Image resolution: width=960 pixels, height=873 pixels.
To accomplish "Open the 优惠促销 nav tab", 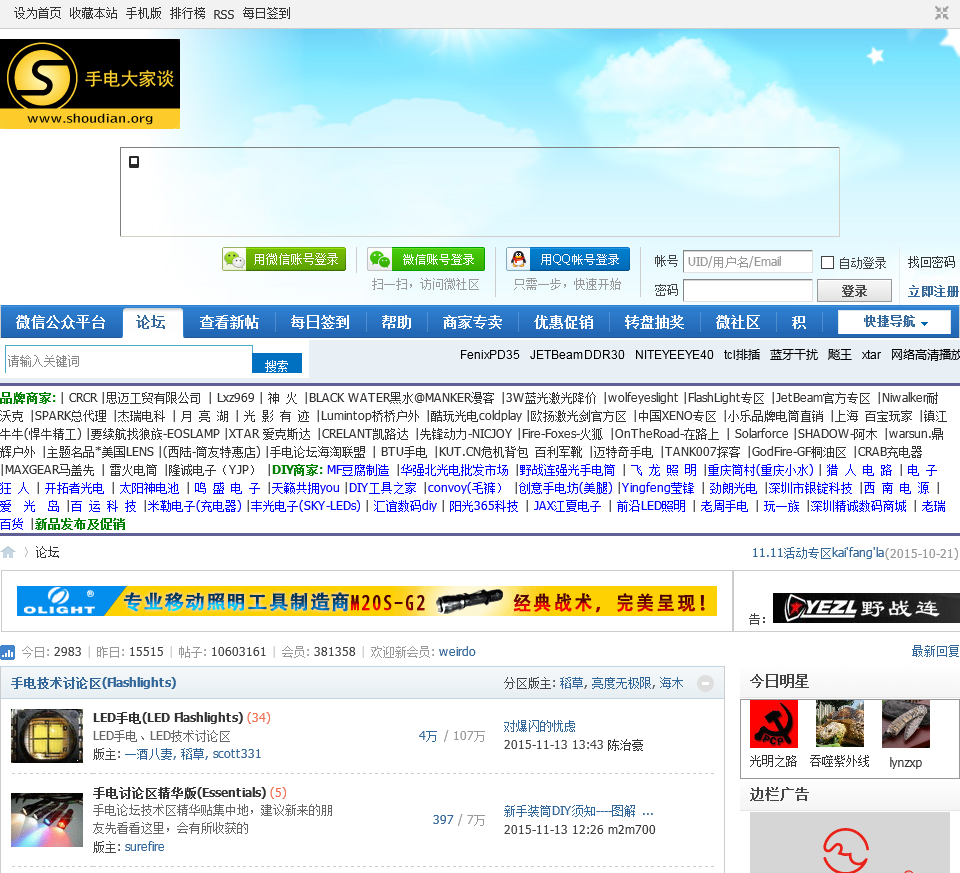I will (563, 322).
